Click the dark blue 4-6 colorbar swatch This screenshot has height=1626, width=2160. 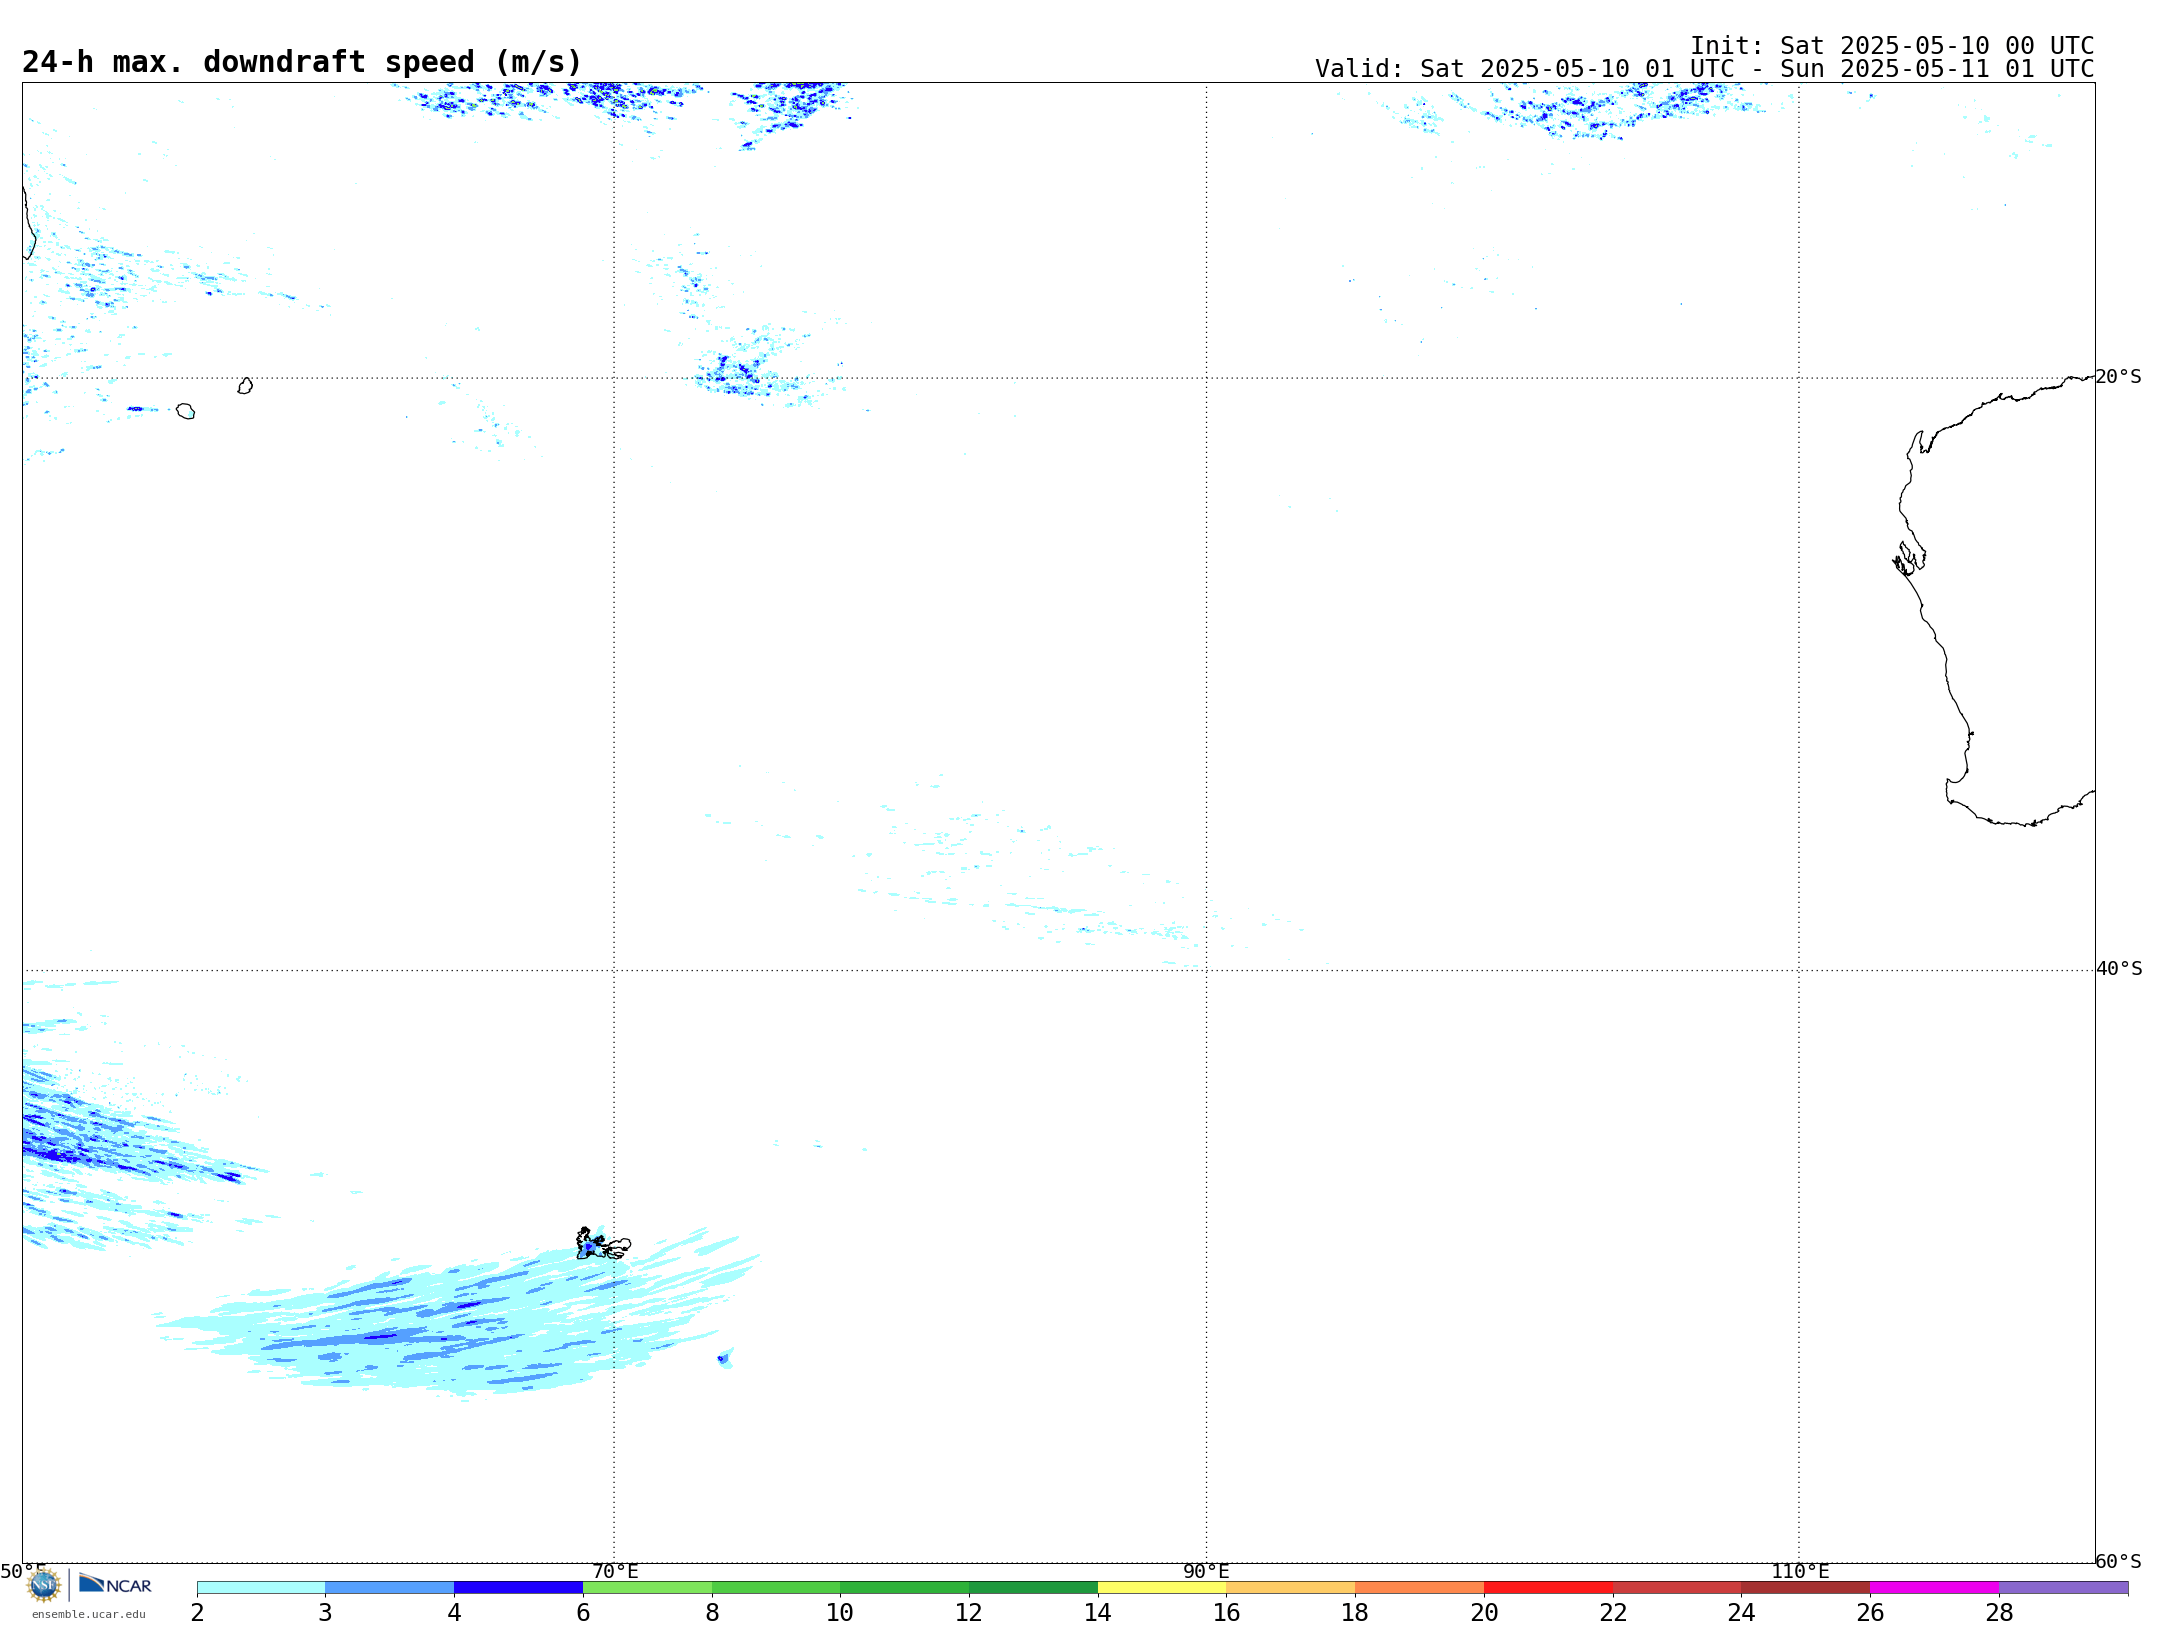tap(519, 1588)
